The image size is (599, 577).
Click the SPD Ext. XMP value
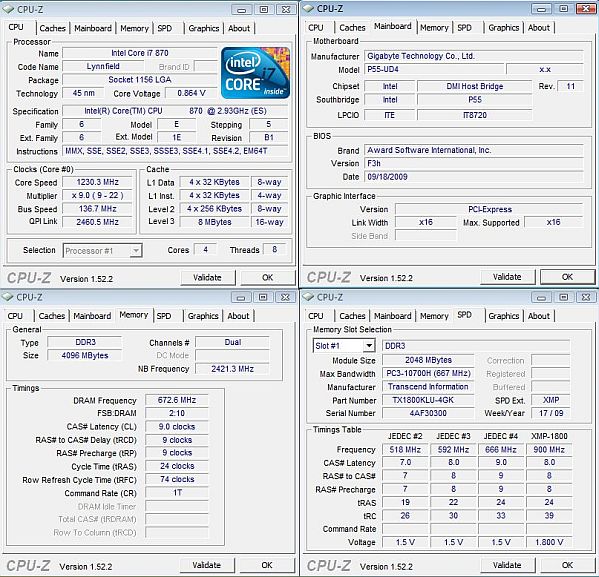point(550,400)
